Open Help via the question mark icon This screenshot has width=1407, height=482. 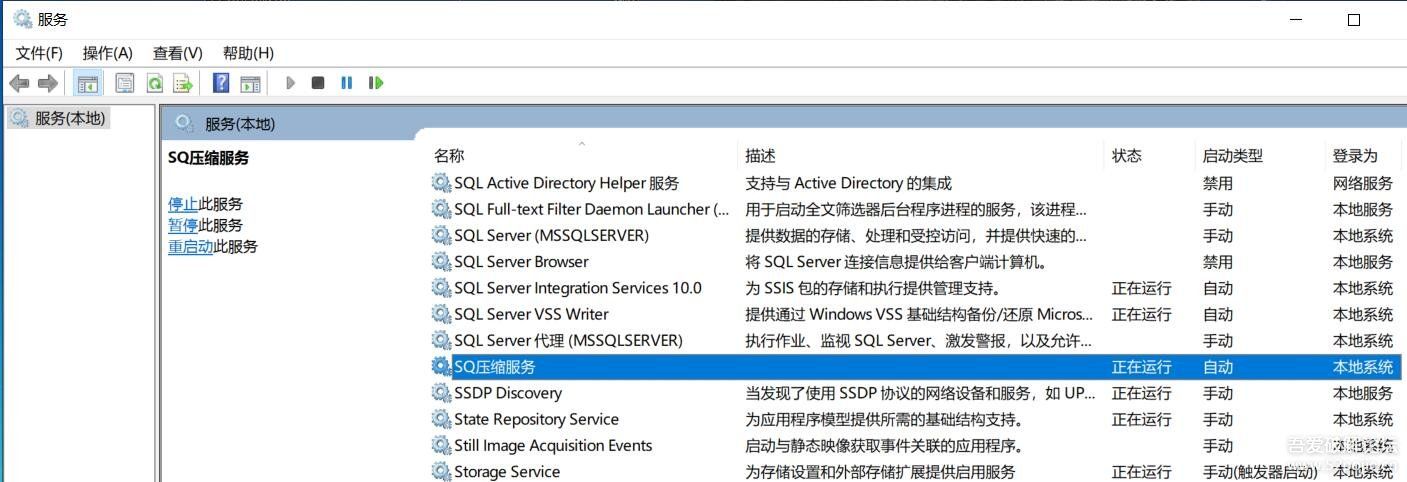(x=222, y=83)
